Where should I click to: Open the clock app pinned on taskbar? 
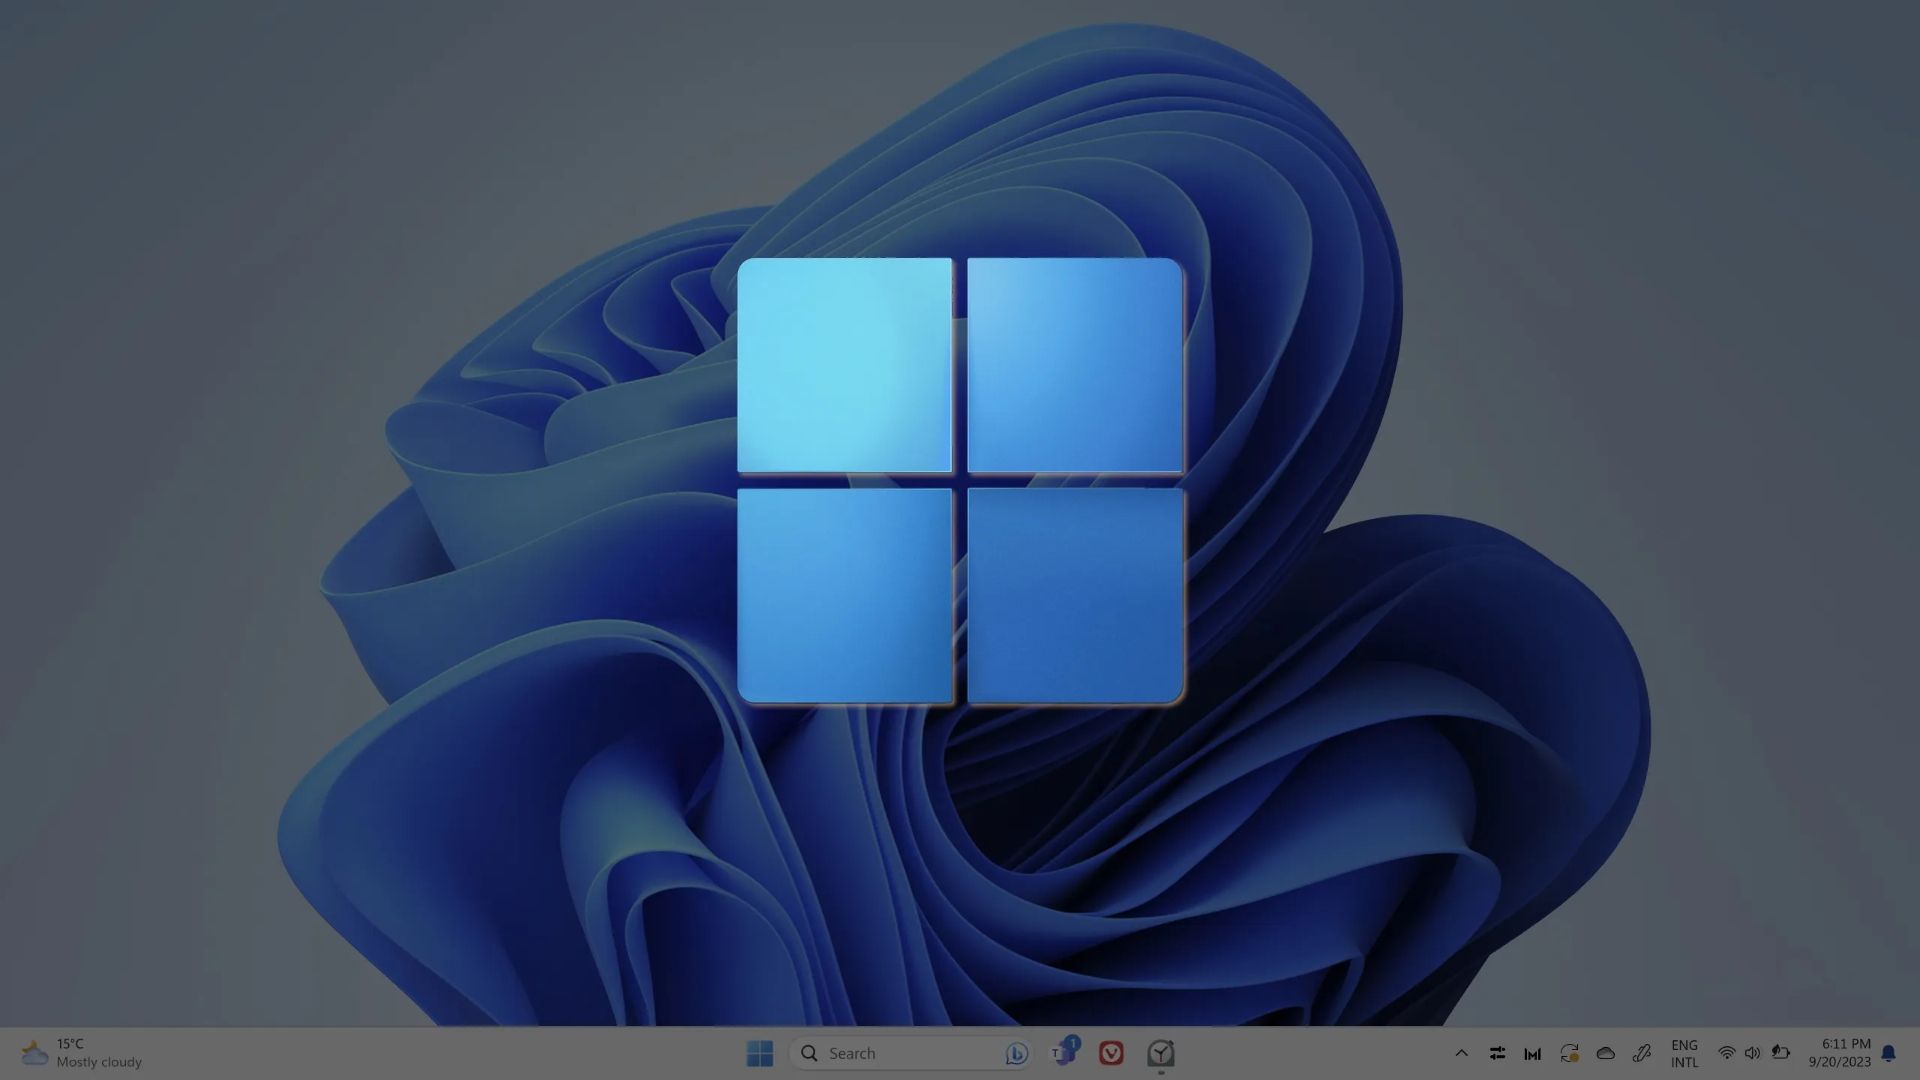coord(1160,1053)
